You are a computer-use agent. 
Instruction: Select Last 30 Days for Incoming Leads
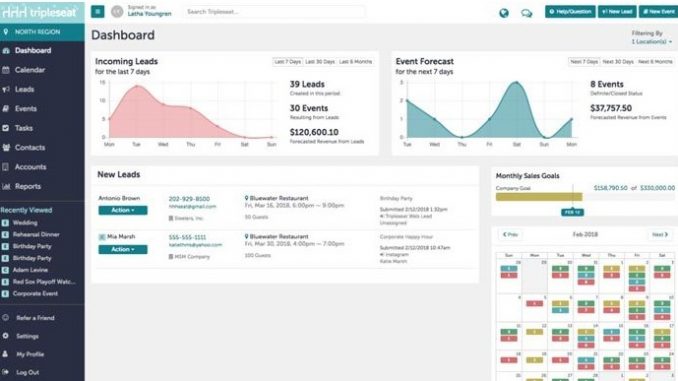pyautogui.click(x=320, y=62)
